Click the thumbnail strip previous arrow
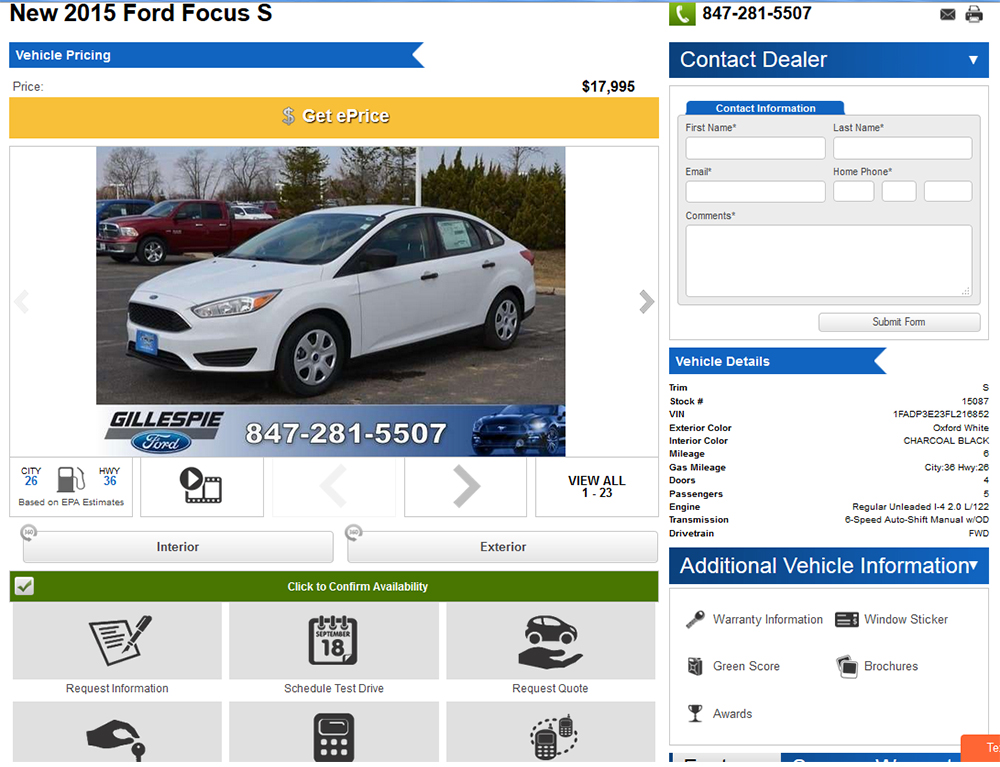The image size is (1000, 767). [x=334, y=486]
